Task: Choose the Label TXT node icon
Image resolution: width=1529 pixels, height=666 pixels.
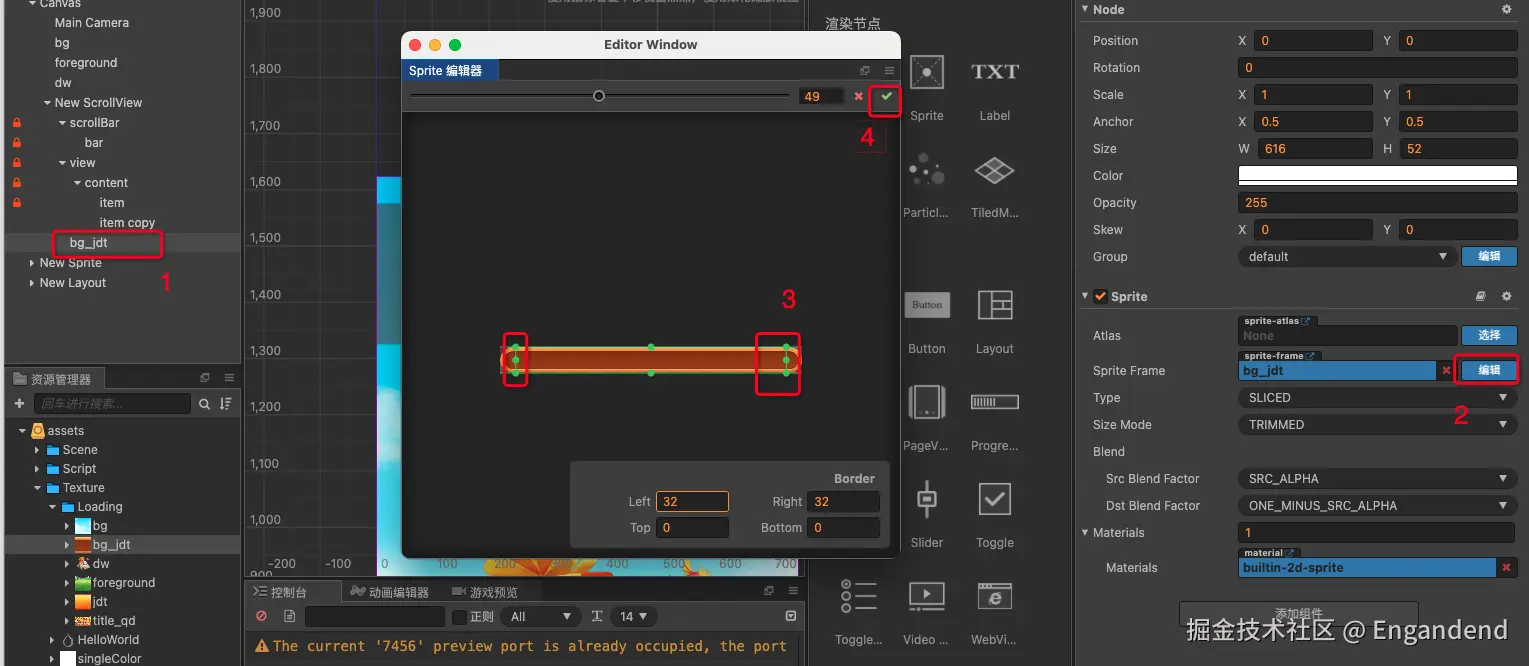Action: (994, 72)
